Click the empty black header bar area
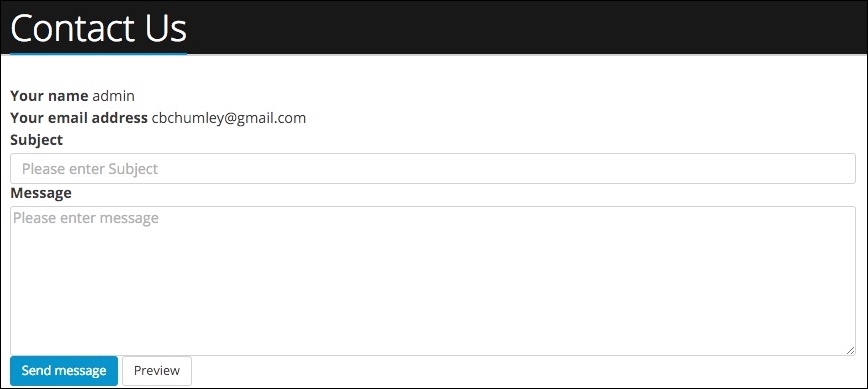This screenshot has height=389, width=868. [x=526, y=28]
